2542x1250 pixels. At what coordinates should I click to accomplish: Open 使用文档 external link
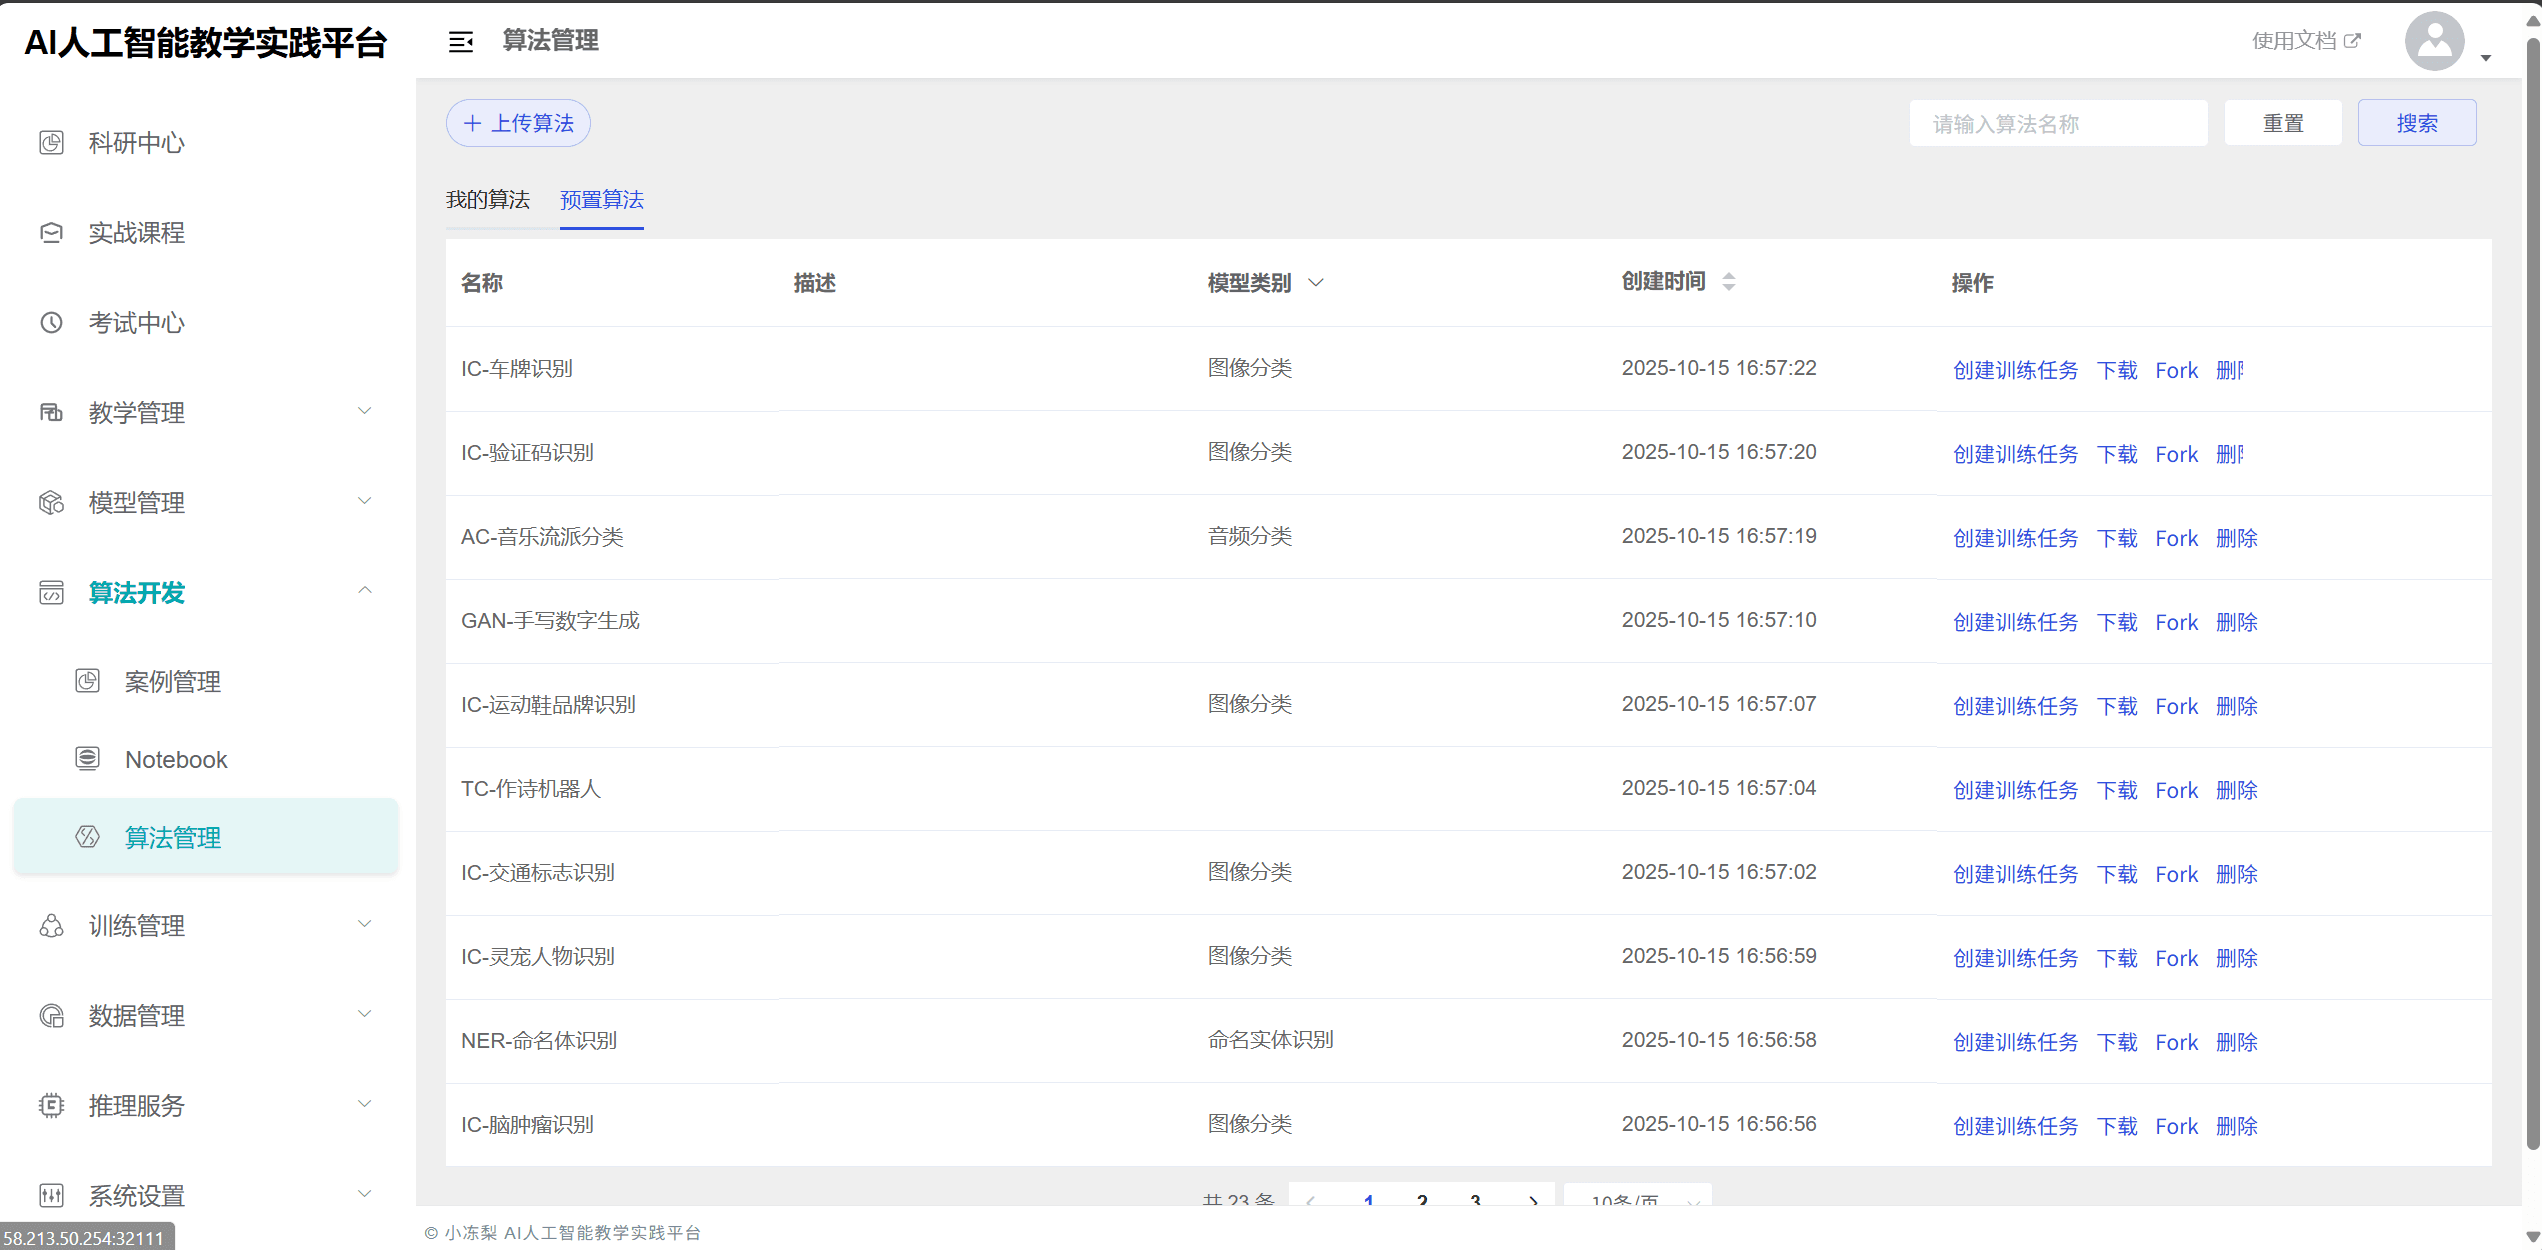(x=2305, y=41)
